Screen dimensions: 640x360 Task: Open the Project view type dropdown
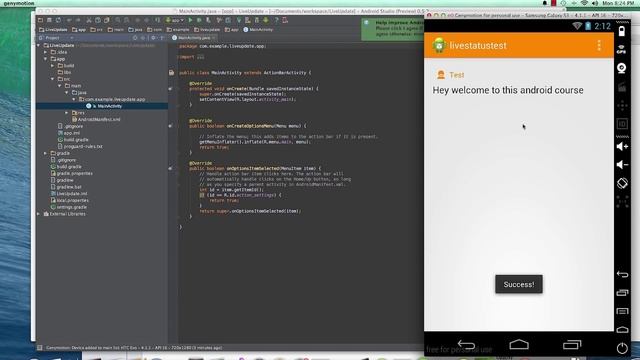coord(56,38)
